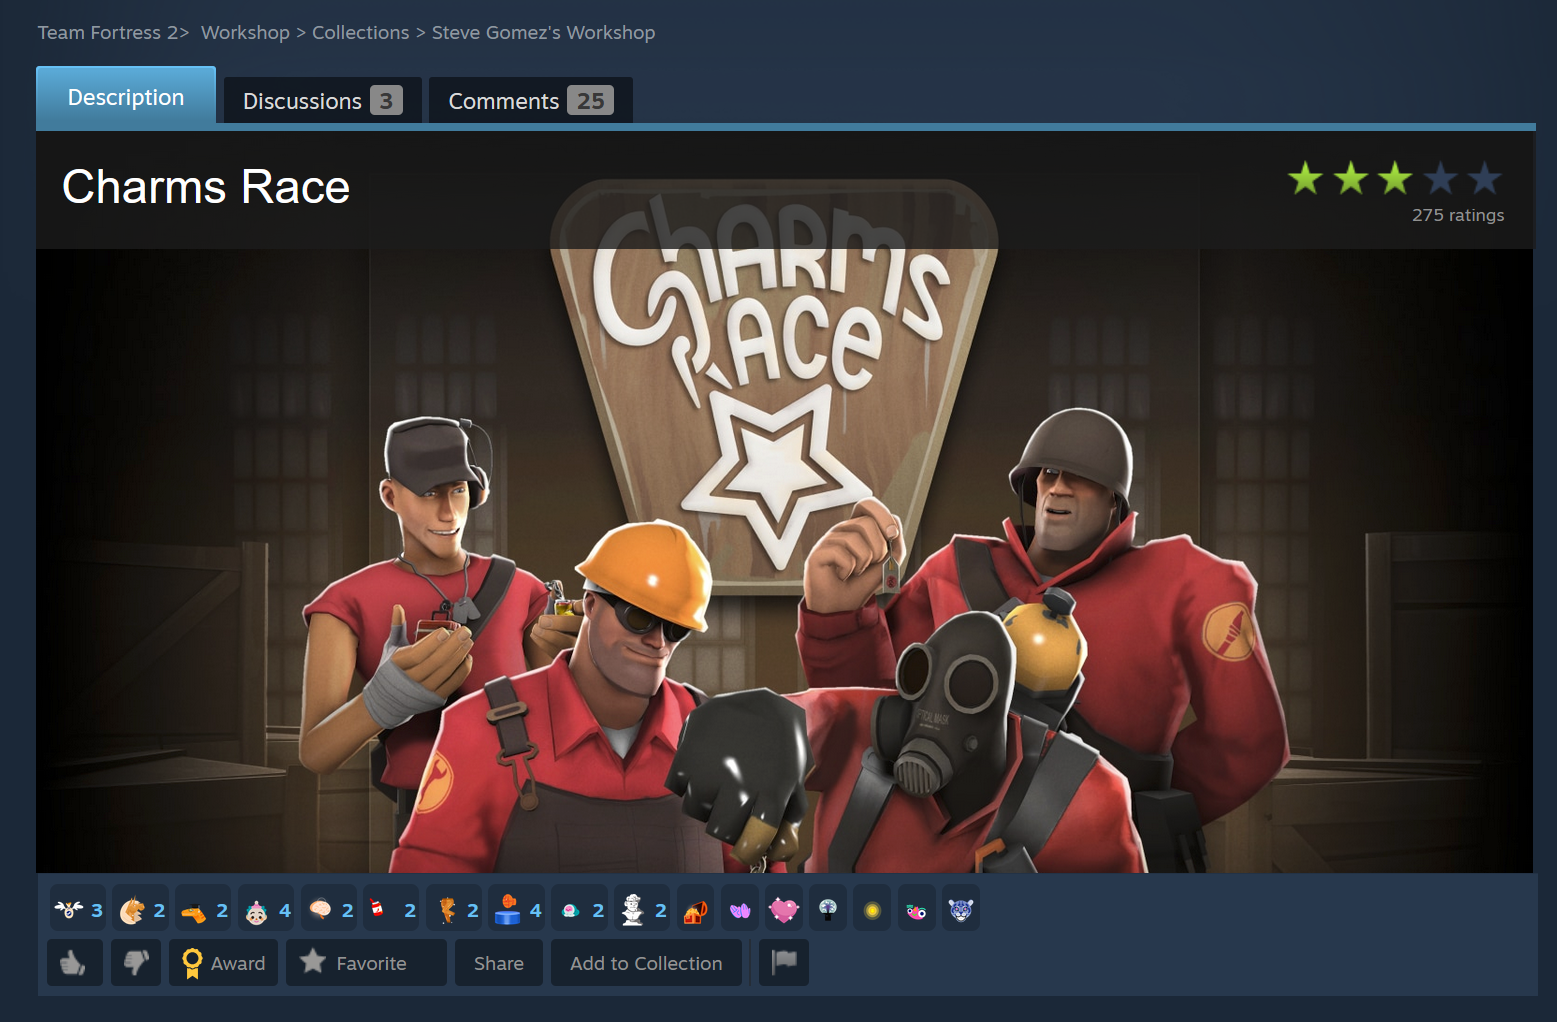
Task: Click the blue tiger face award icon
Action: pyautogui.click(x=961, y=909)
